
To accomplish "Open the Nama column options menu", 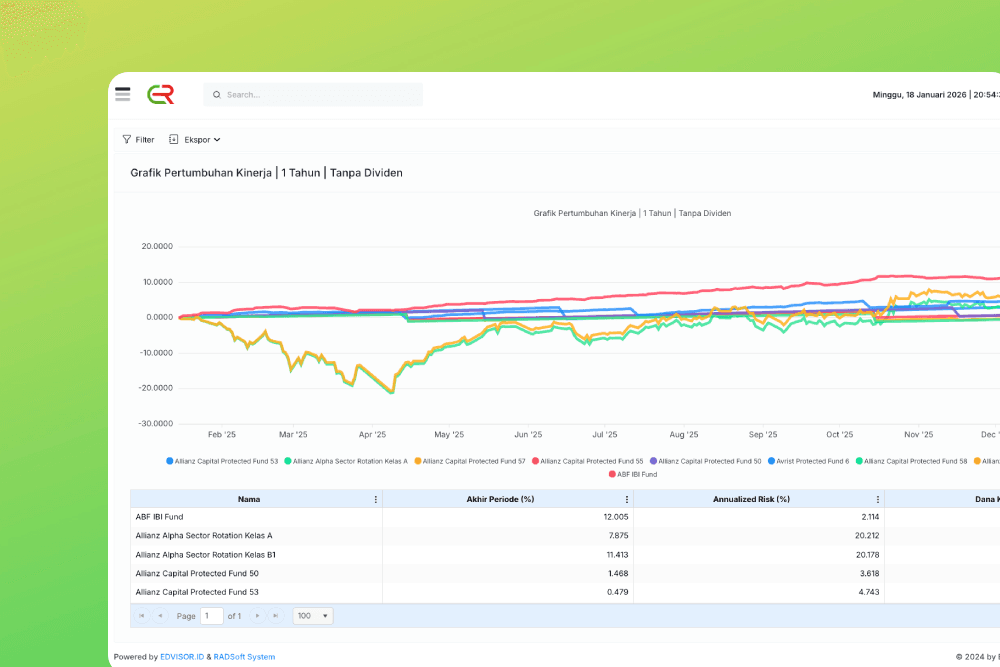I will (376, 499).
